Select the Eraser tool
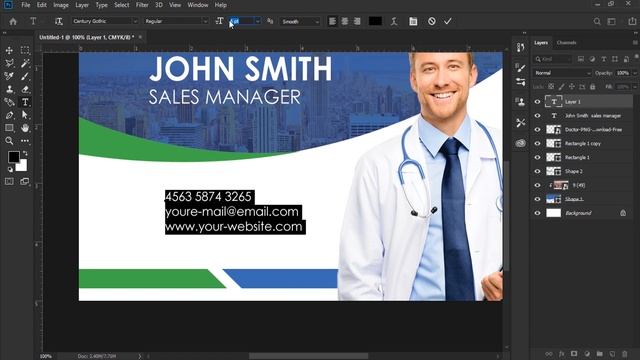The height and width of the screenshot is (360, 640). point(25,89)
